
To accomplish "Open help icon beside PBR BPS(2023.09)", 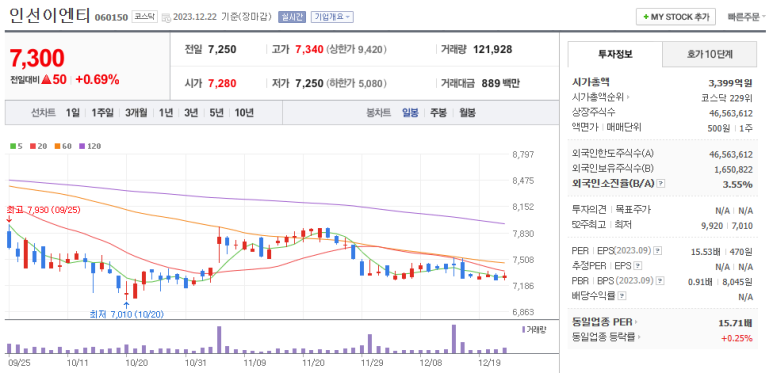I will pyautogui.click(x=661, y=281).
